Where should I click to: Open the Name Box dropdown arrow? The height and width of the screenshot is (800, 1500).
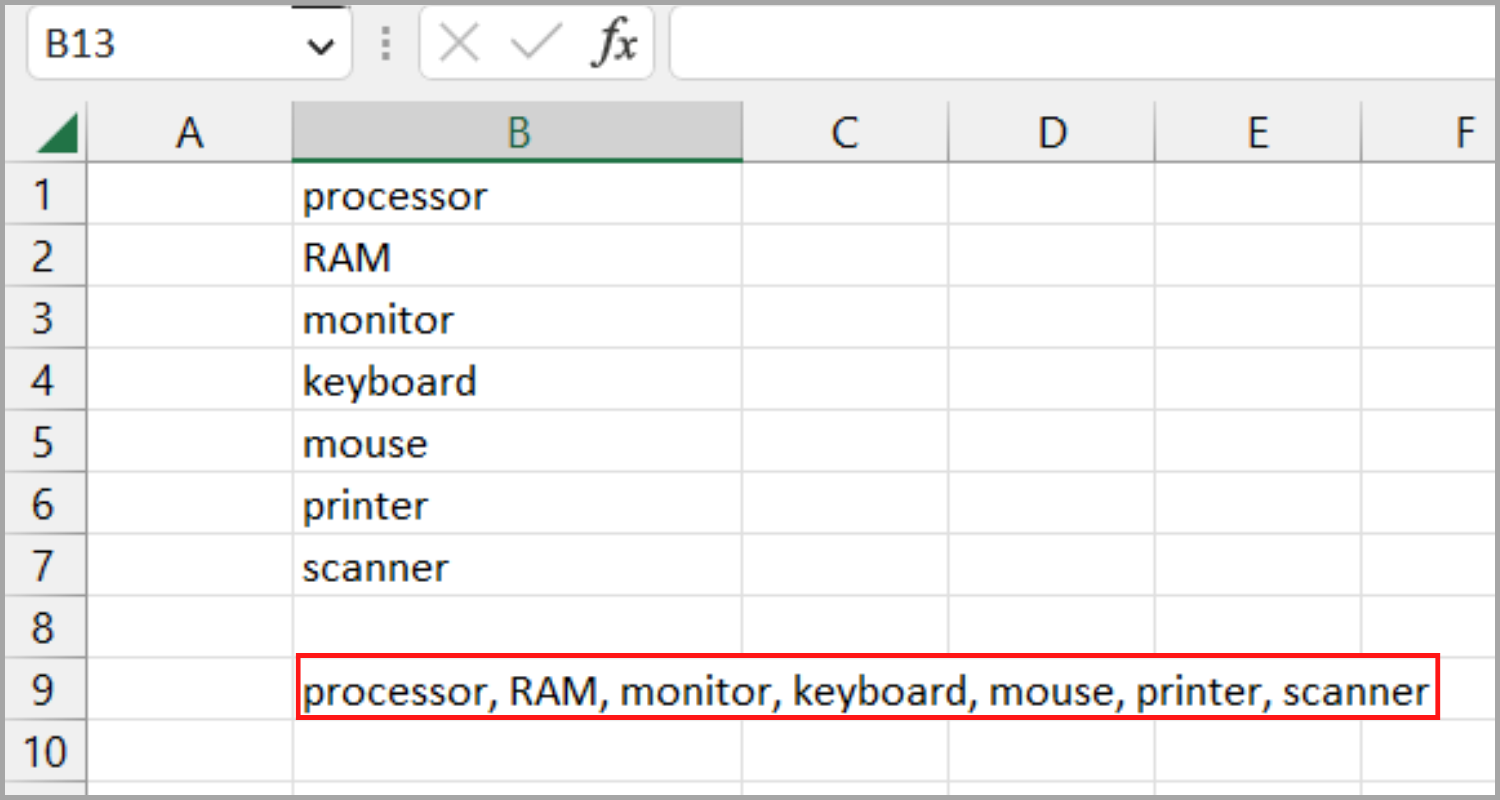(320, 46)
